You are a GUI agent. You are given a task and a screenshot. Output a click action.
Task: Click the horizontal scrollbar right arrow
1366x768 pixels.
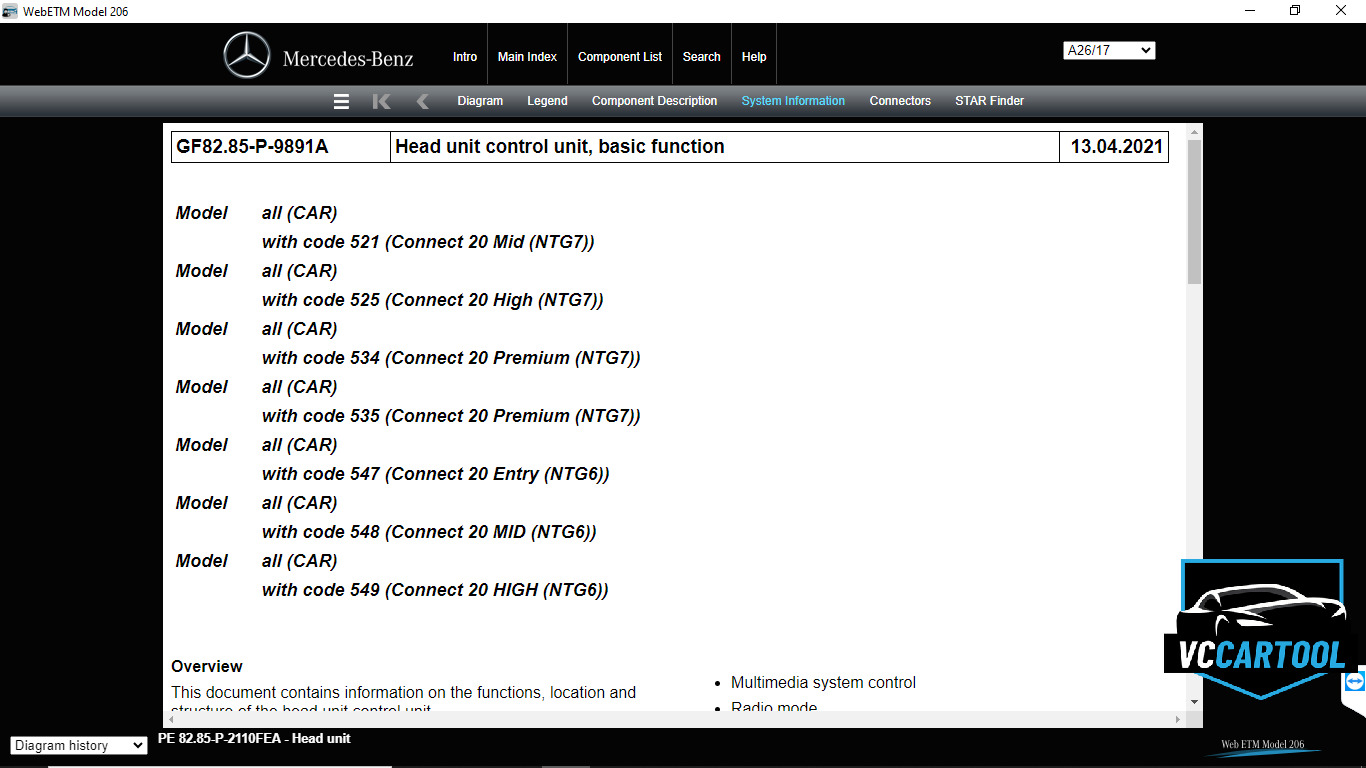tap(1178, 718)
